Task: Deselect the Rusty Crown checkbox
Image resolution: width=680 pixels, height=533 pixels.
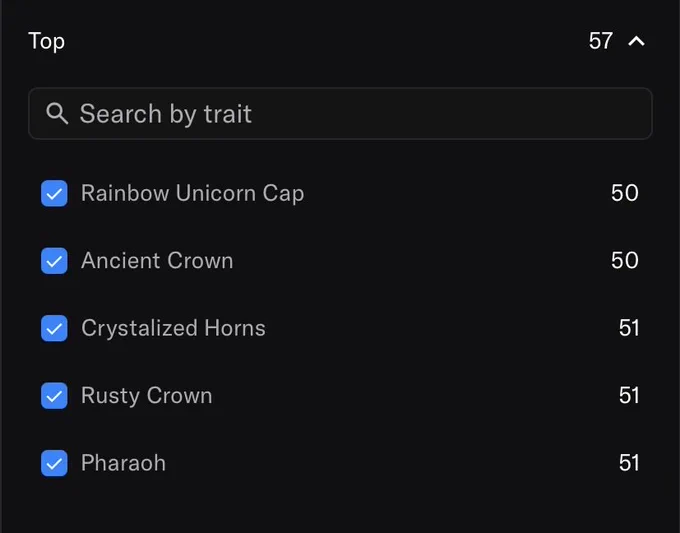Action: point(54,396)
